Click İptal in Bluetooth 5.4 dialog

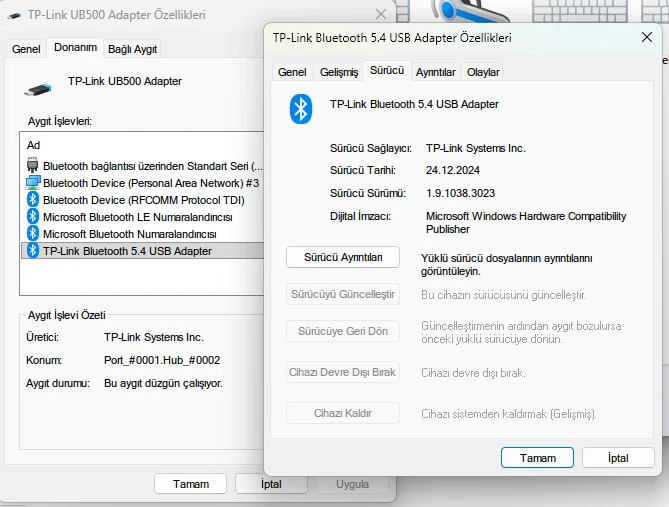tap(618, 458)
